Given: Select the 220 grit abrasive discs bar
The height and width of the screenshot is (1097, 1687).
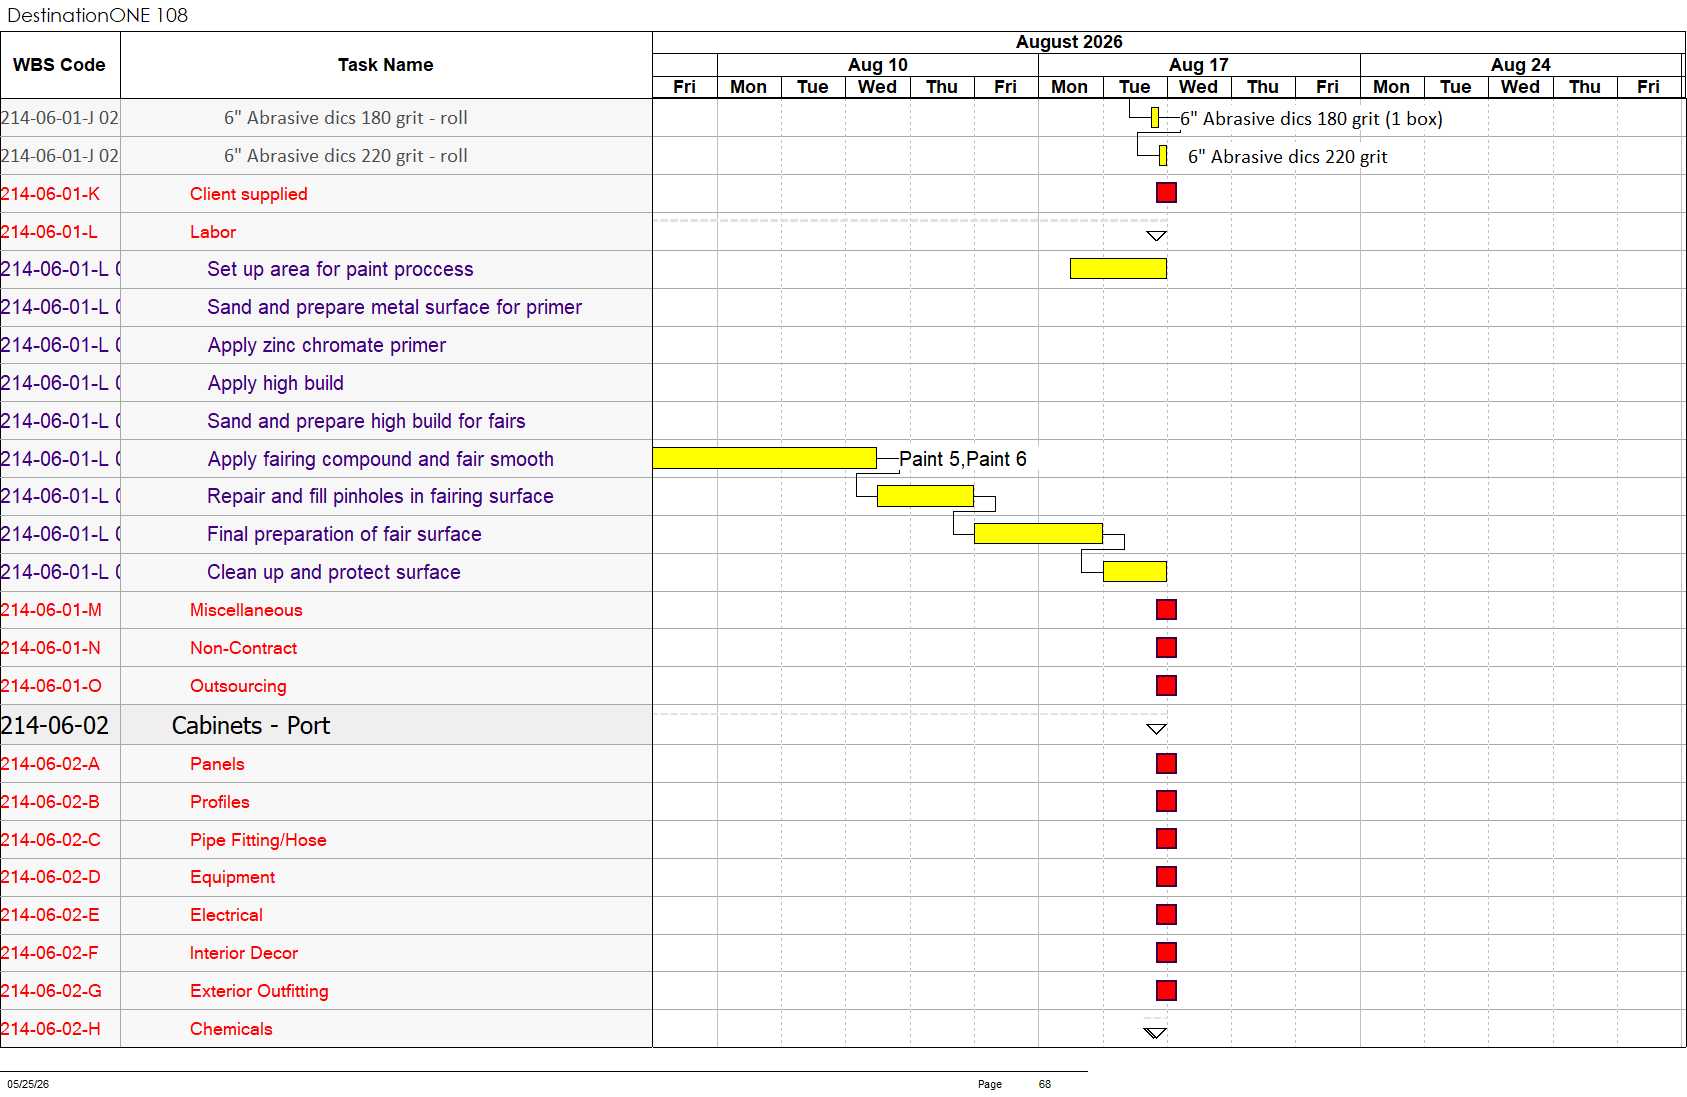Looking at the screenshot, I should coord(1163,156).
